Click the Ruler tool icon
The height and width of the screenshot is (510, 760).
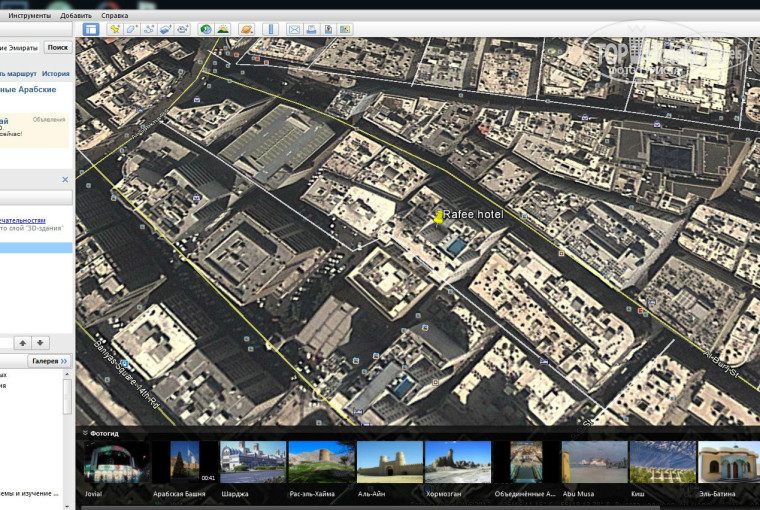pyautogui.click(x=270, y=29)
